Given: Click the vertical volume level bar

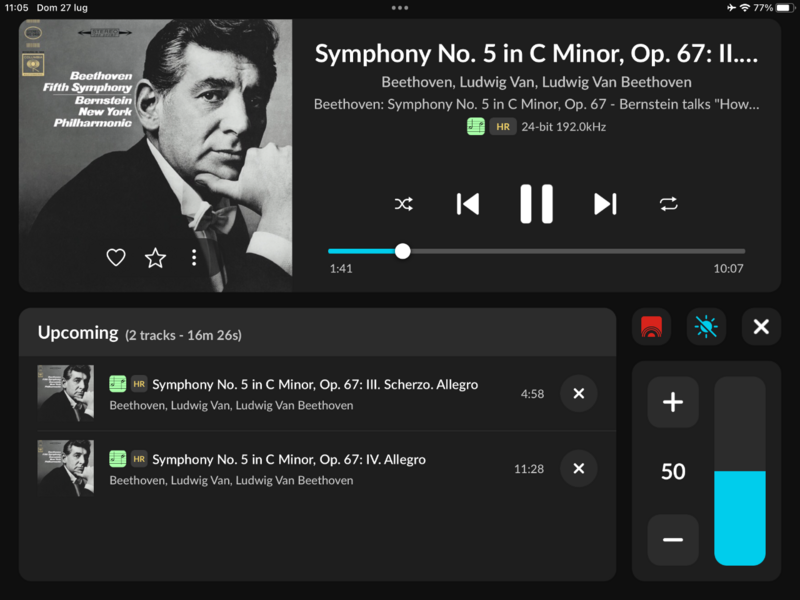Looking at the screenshot, I should tap(739, 471).
